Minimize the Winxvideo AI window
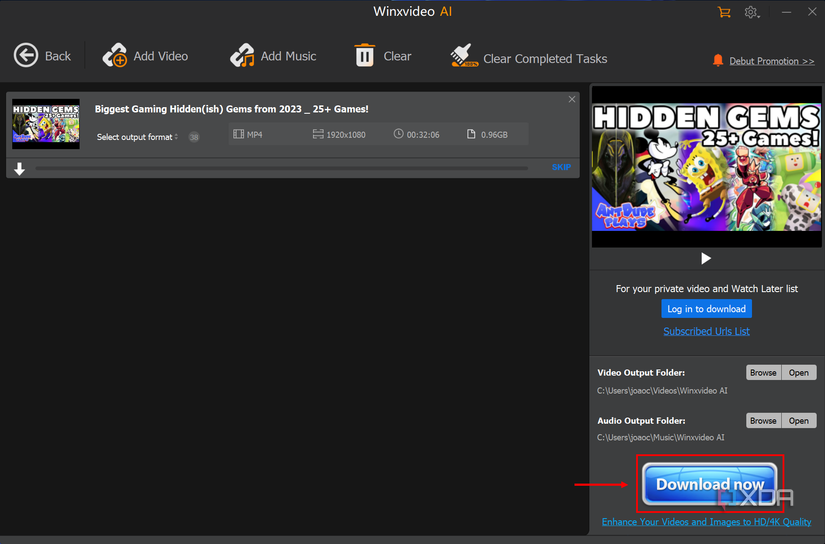The width and height of the screenshot is (825, 544). (x=786, y=12)
